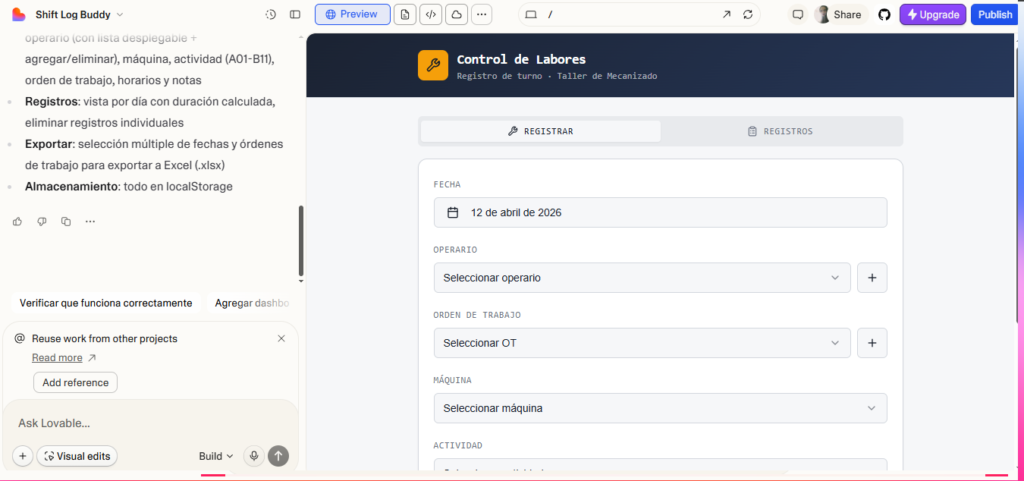Send message with the up arrow button
The height and width of the screenshot is (481, 1024).
click(x=278, y=456)
